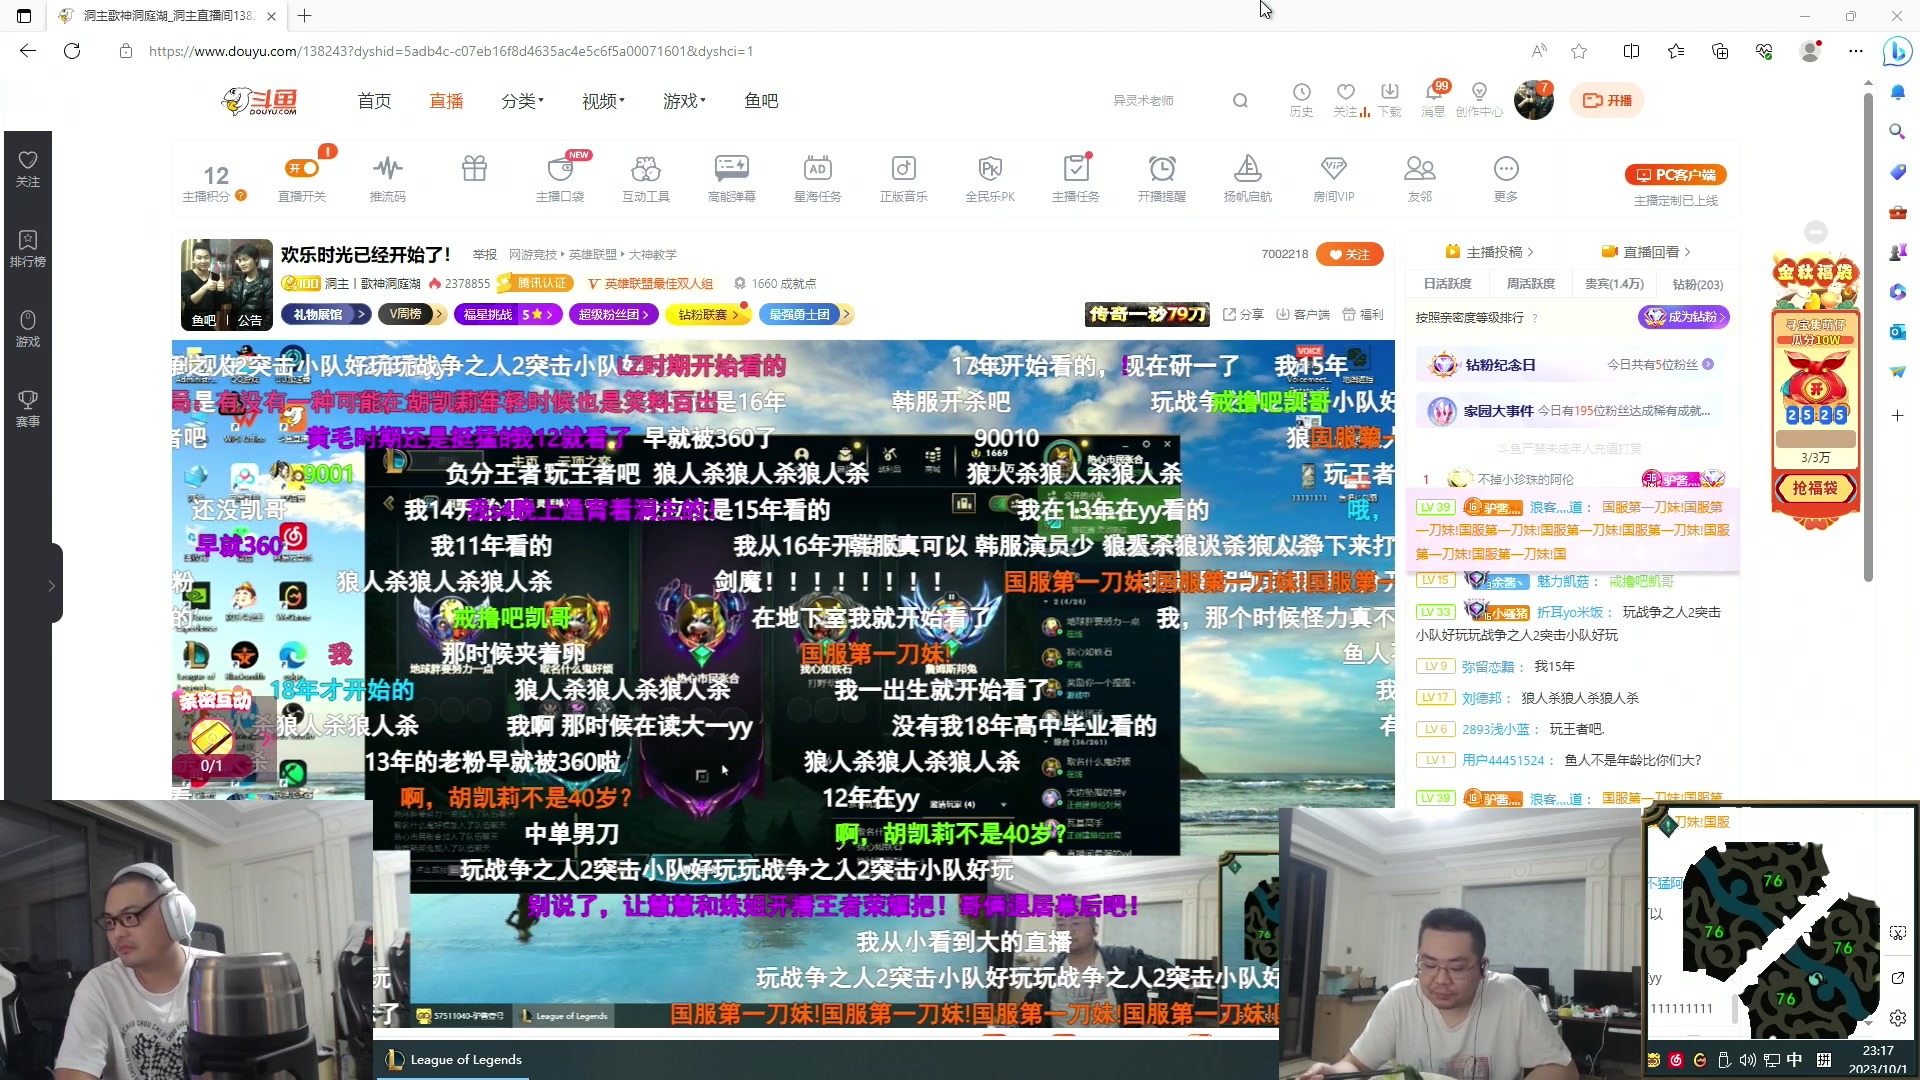This screenshot has height=1080, width=1920.
Task: Switch to 钻粉(203) tab
Action: click(x=1697, y=284)
